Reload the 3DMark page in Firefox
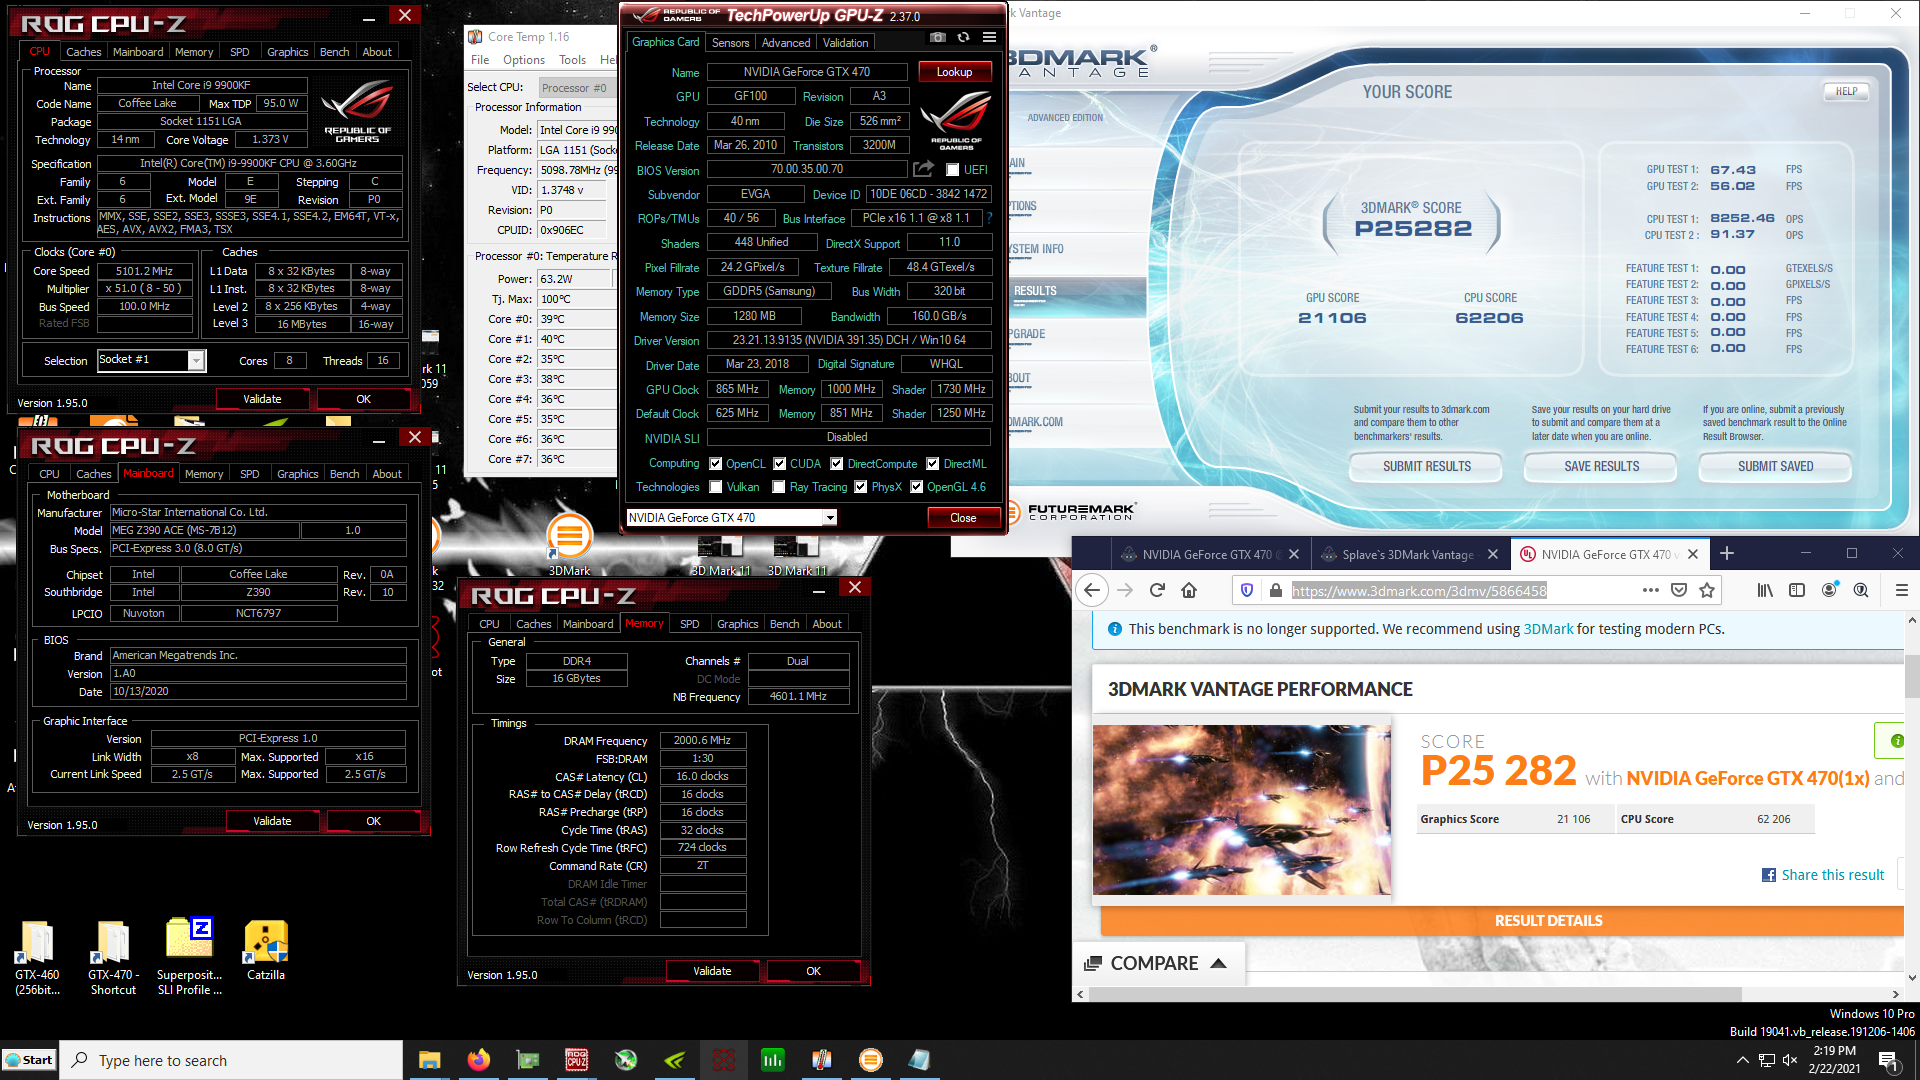This screenshot has width=1920, height=1080. pos(1157,590)
